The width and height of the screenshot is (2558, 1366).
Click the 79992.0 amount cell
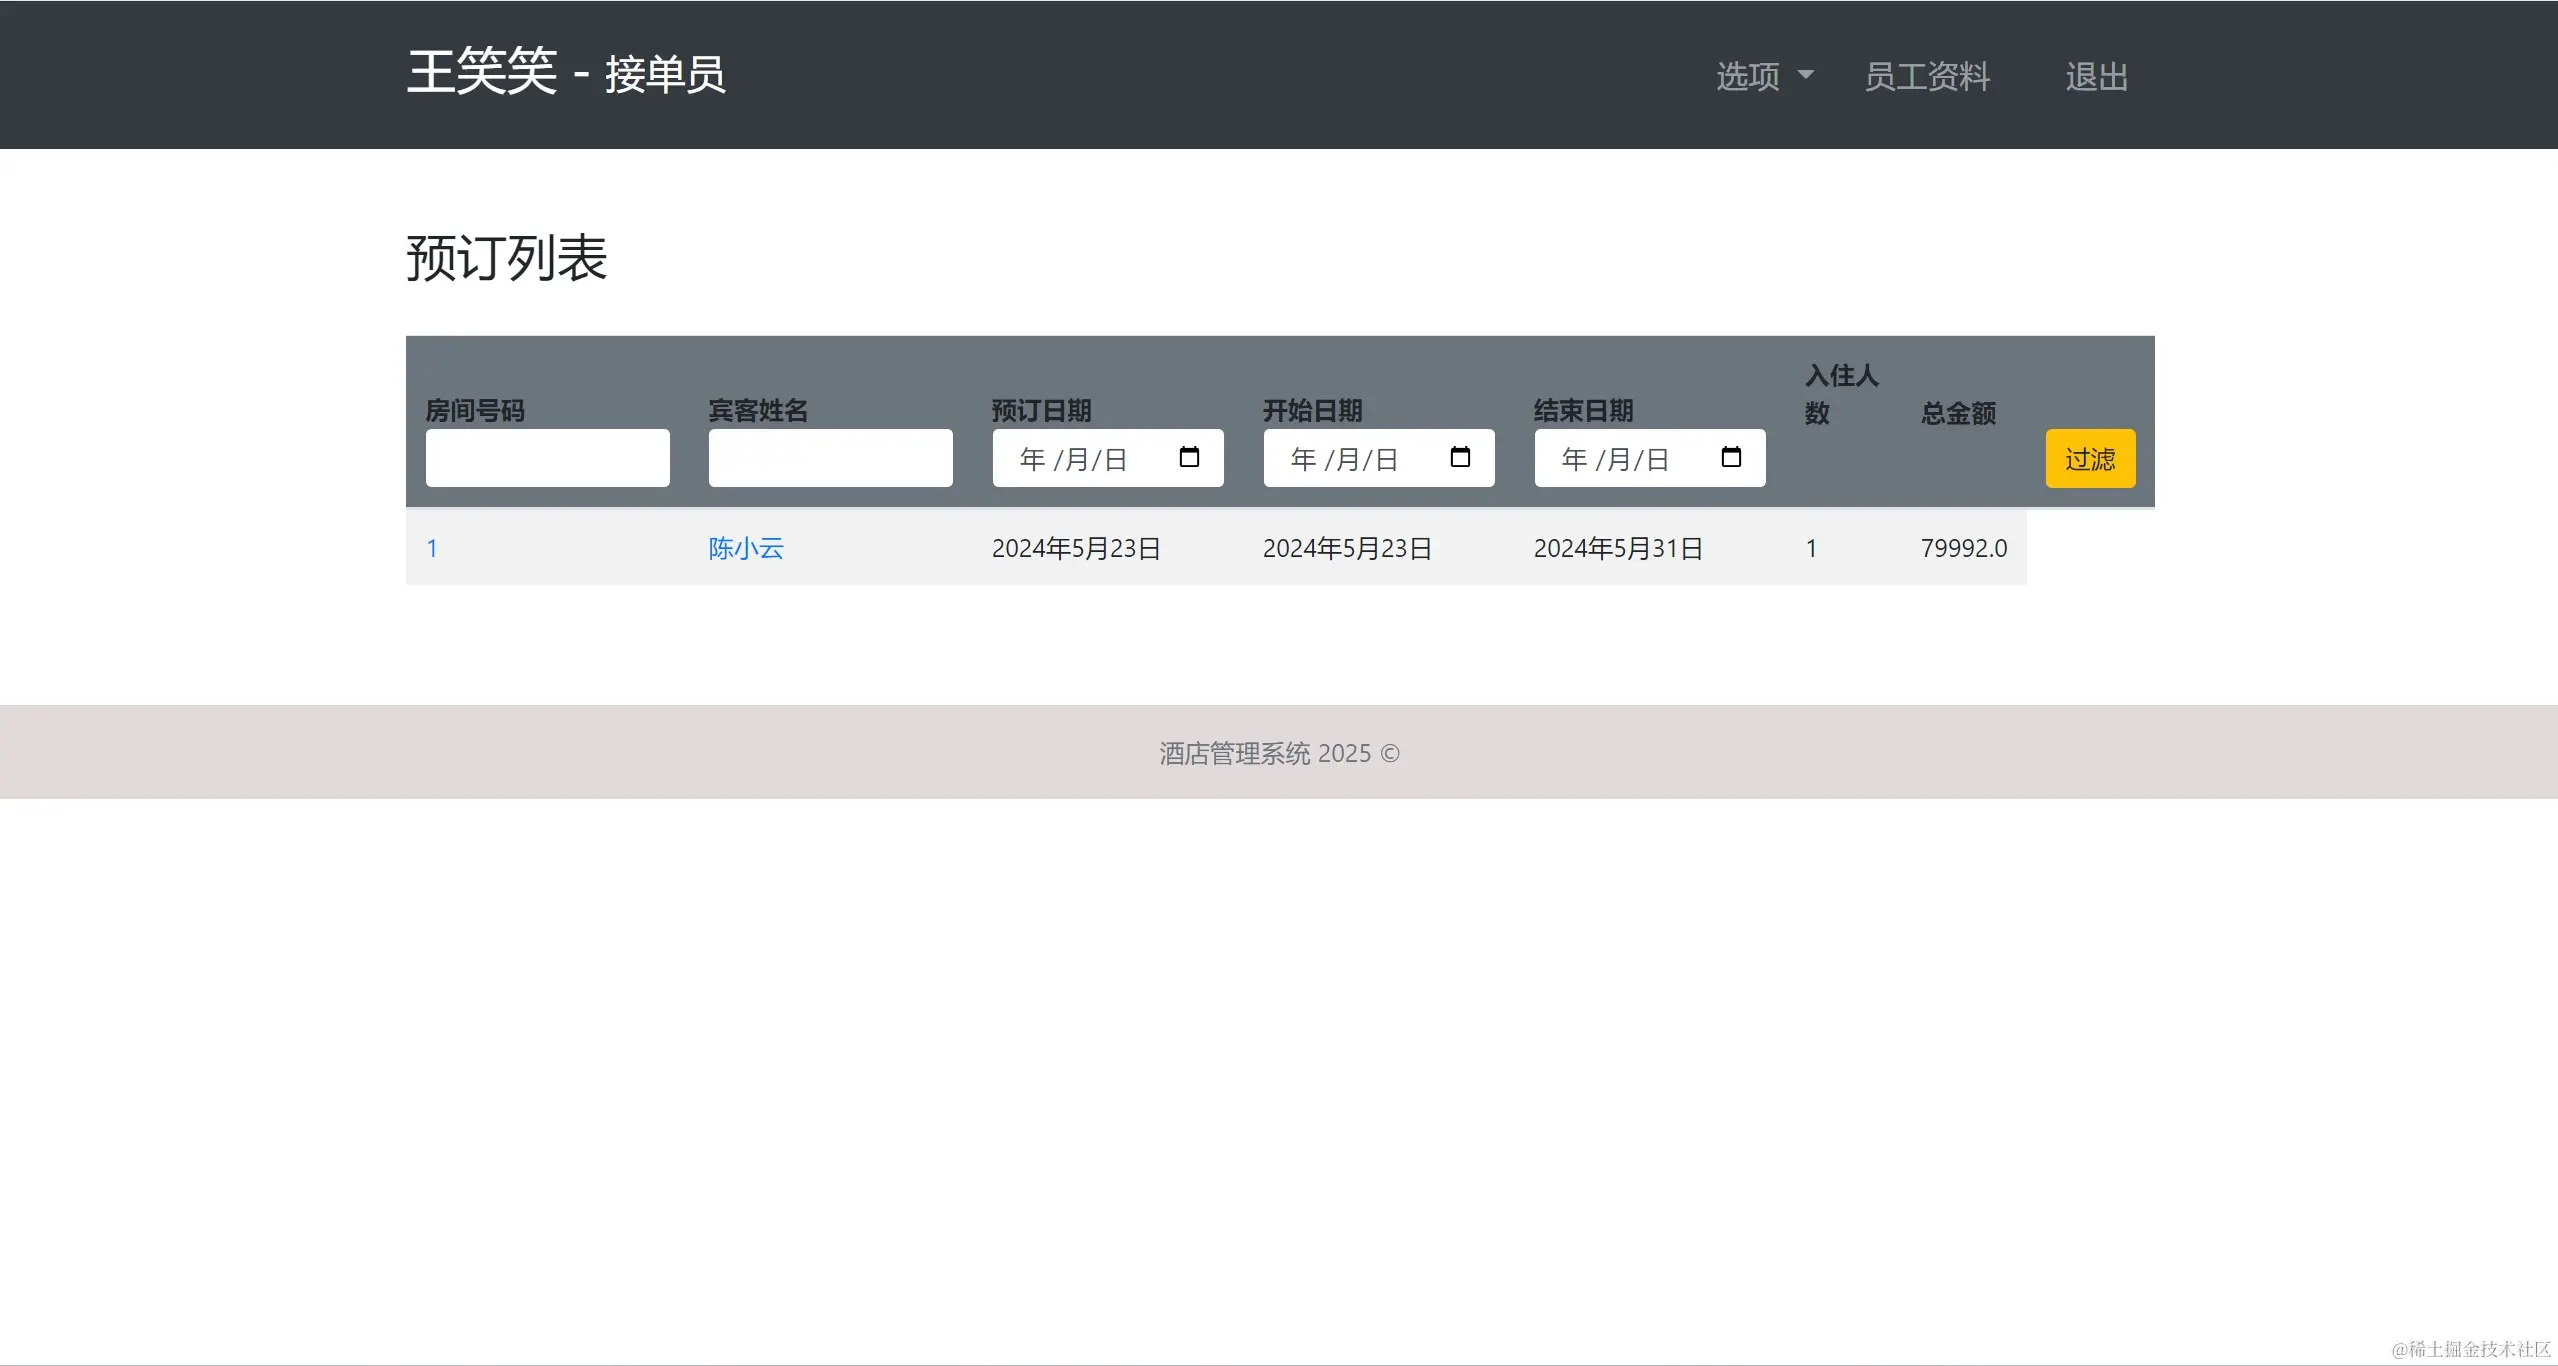pyautogui.click(x=1963, y=548)
